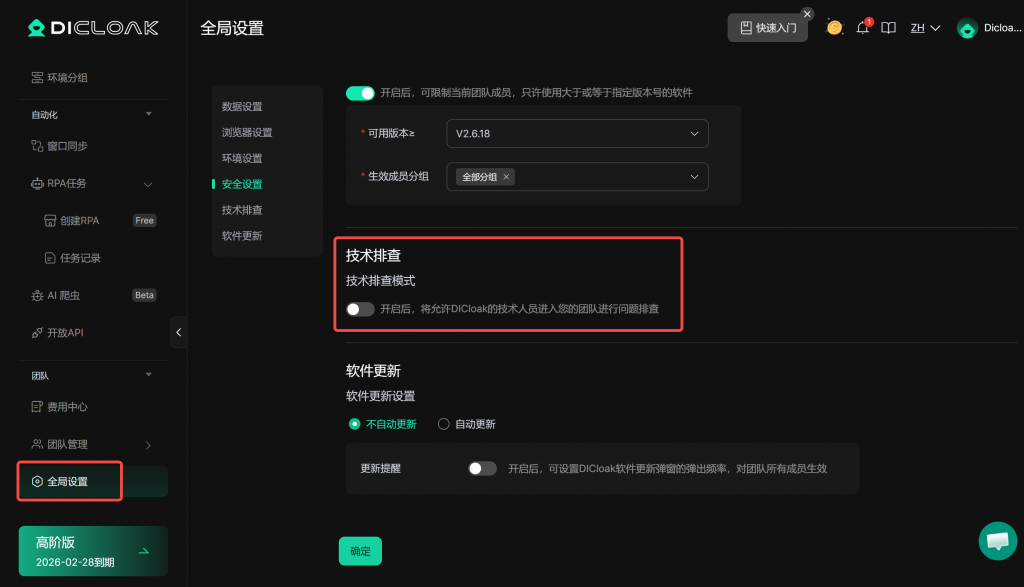Click the 快速入门 quick start button
Image resolution: width=1024 pixels, height=587 pixels.
coord(767,28)
